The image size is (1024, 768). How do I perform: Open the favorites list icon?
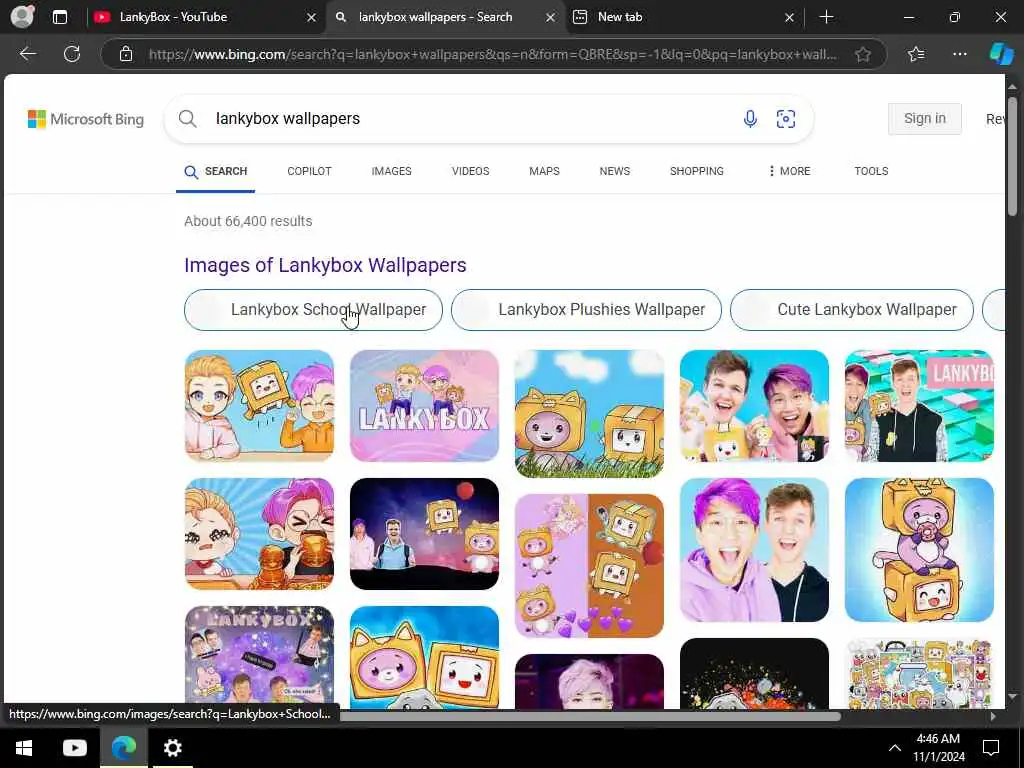[x=916, y=54]
